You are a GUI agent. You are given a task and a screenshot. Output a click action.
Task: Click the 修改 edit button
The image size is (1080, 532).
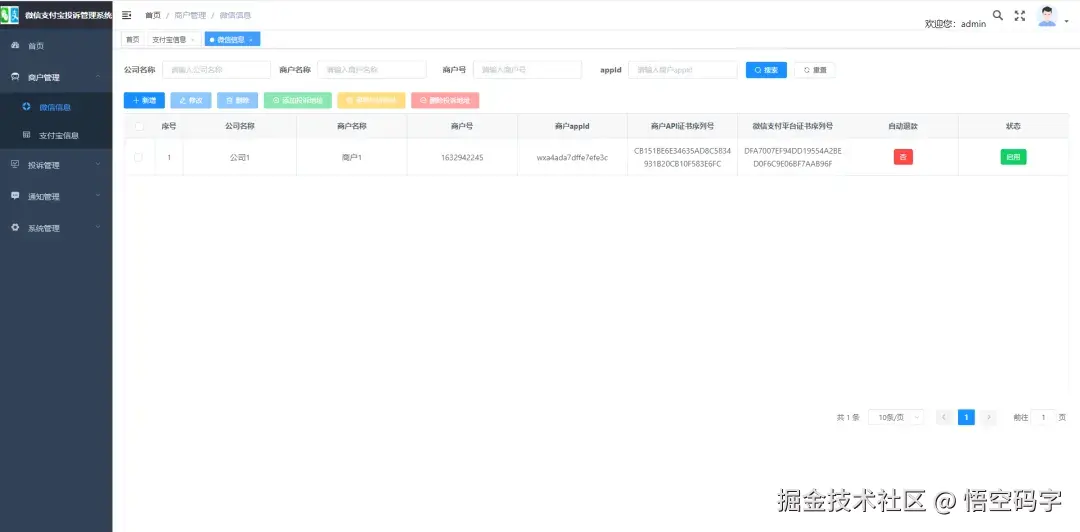(191, 101)
